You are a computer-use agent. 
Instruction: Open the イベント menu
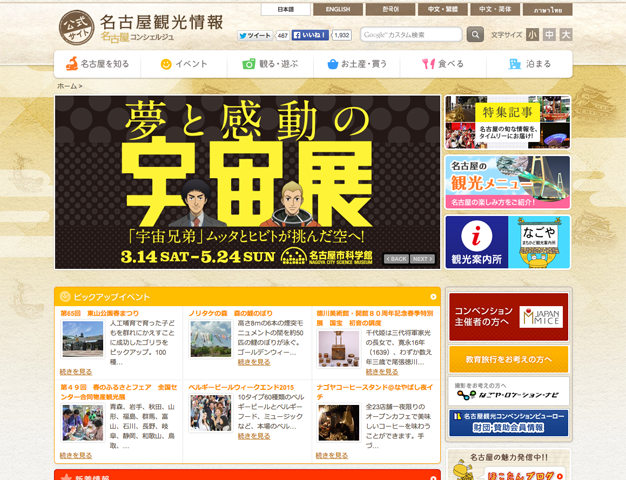click(x=184, y=64)
